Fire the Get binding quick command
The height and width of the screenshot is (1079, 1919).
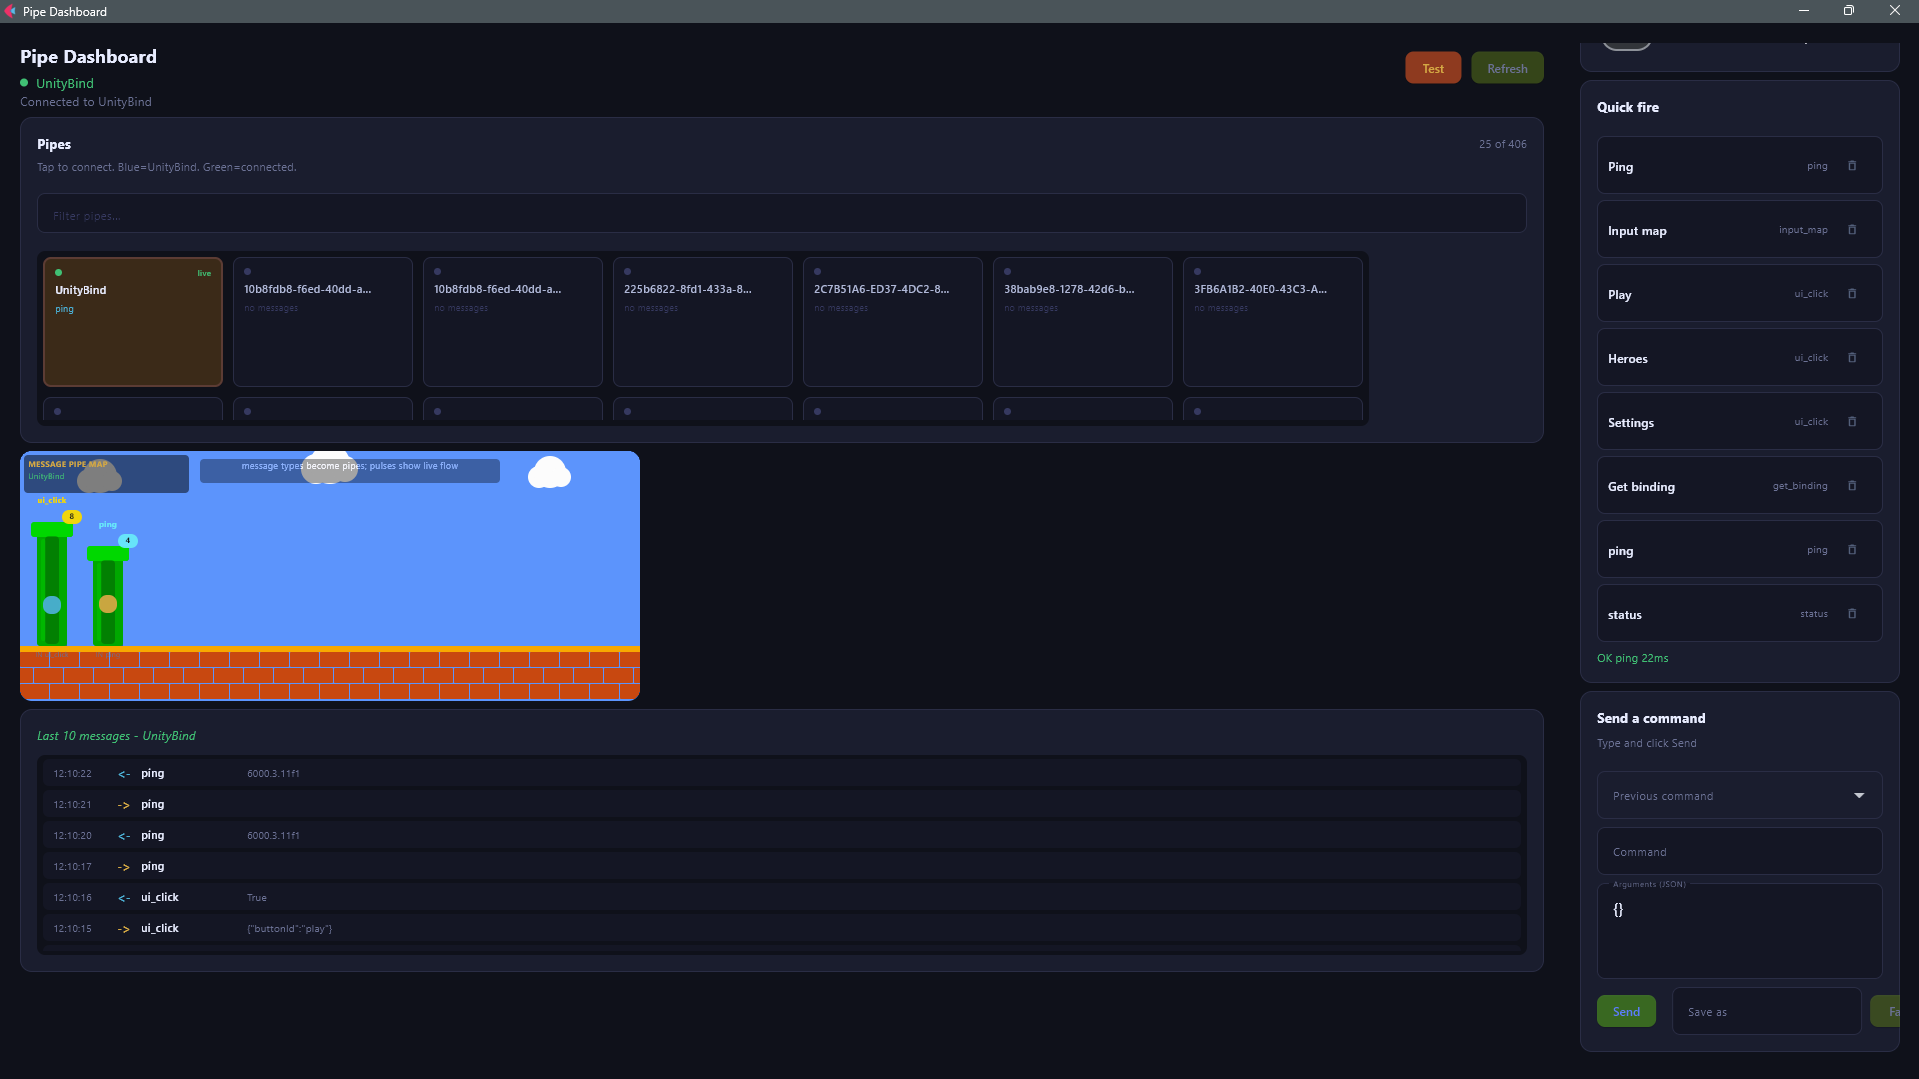(x=1739, y=486)
